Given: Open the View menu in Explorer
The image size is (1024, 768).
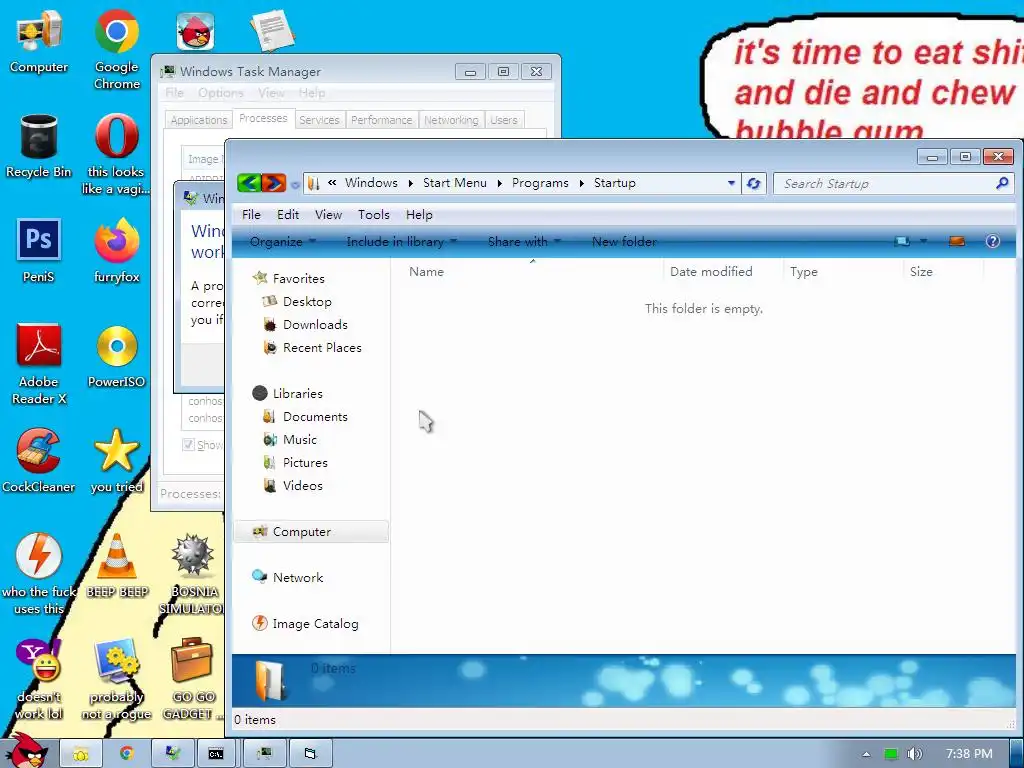Looking at the screenshot, I should [328, 215].
